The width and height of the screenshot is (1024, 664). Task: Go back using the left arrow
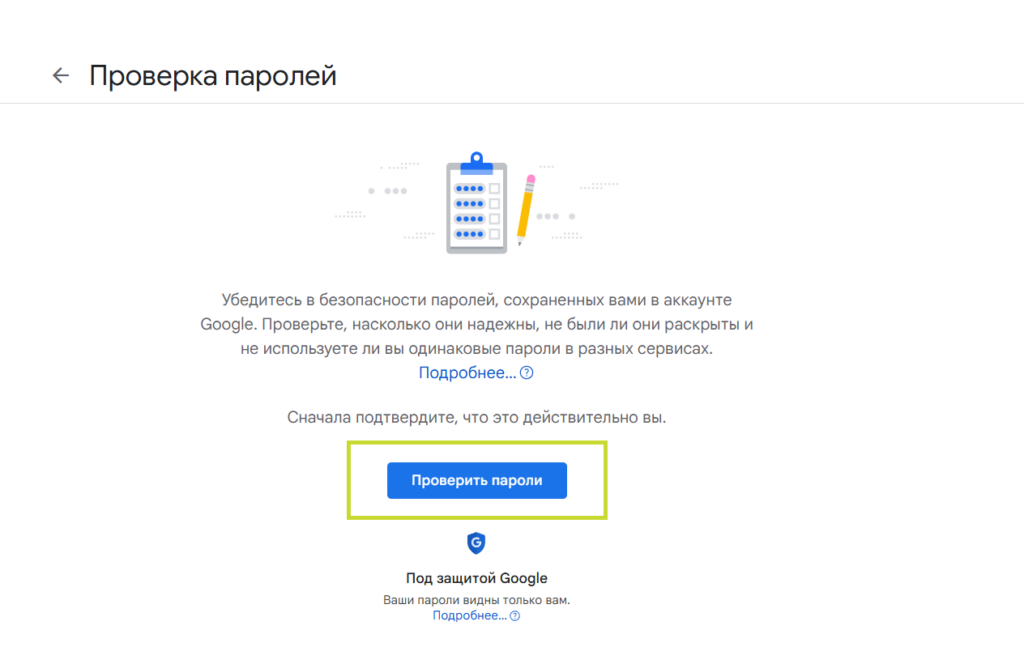pyautogui.click(x=61, y=76)
